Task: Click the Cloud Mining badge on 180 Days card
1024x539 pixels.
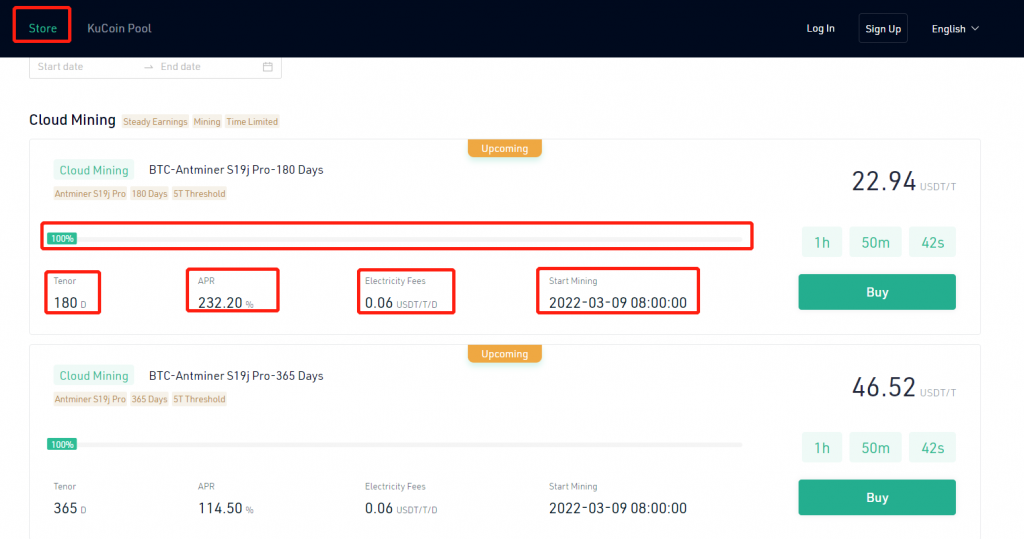Action: point(94,170)
